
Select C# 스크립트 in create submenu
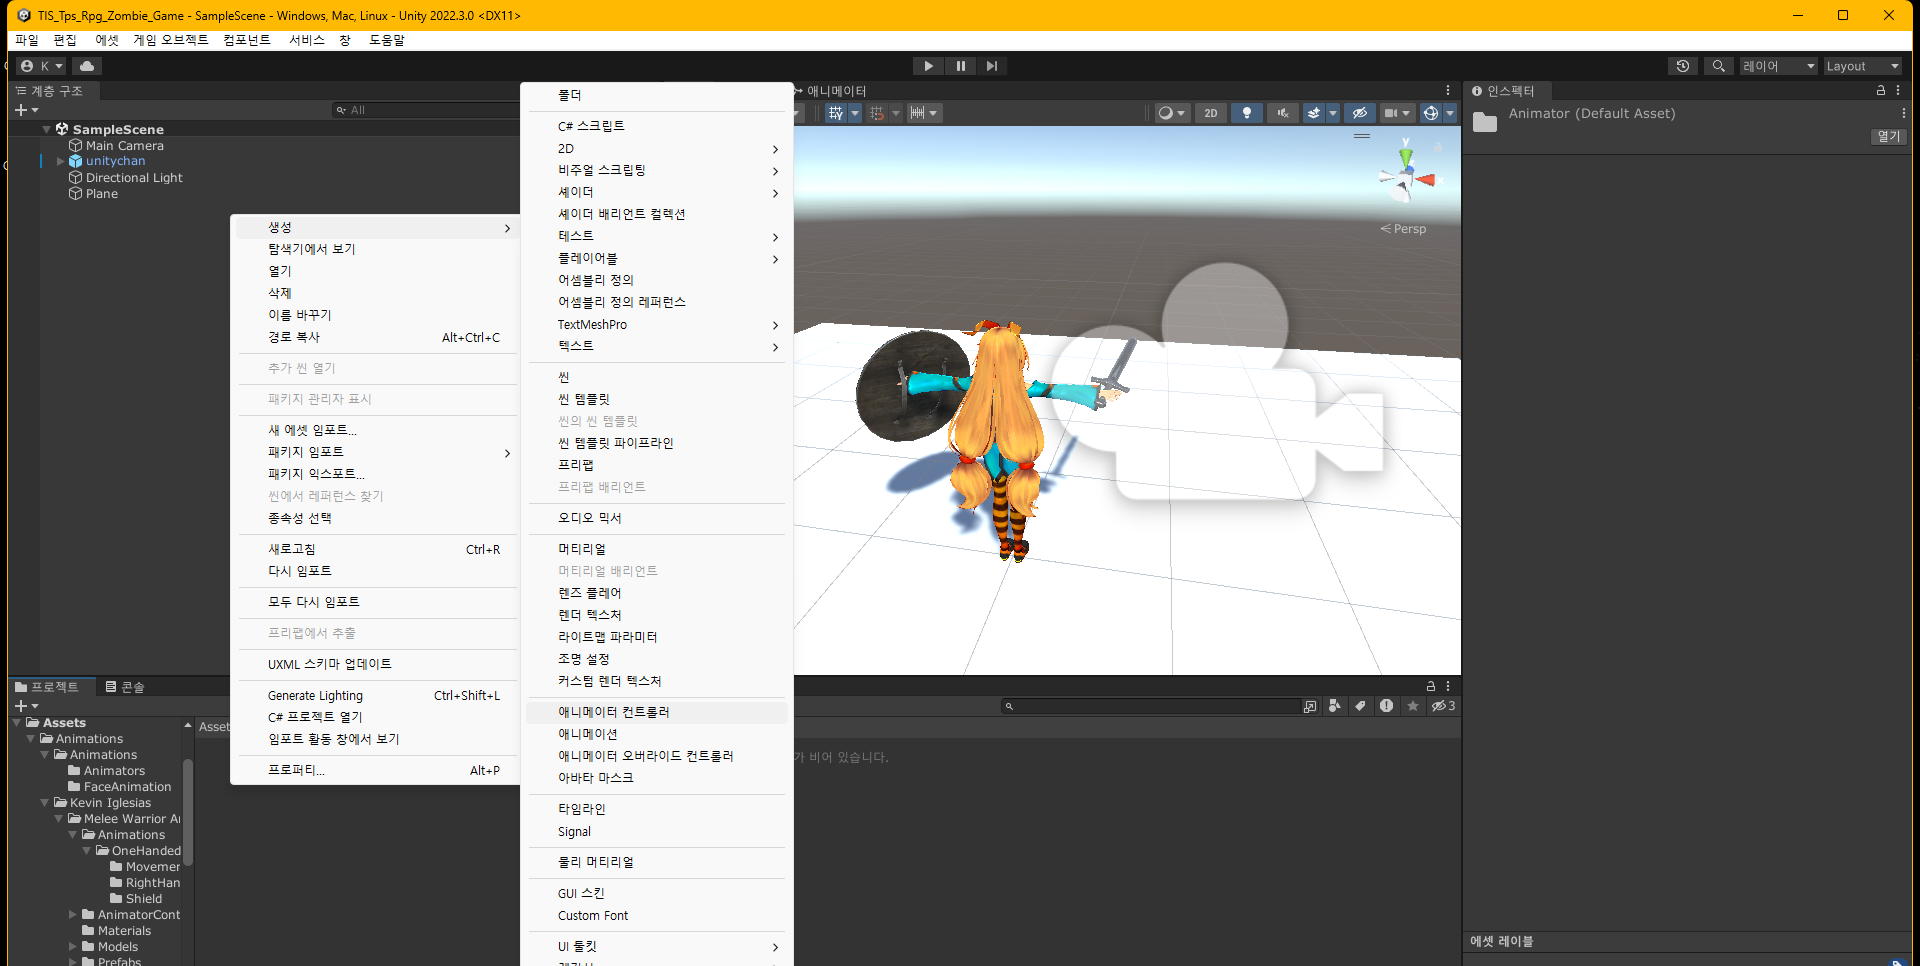pos(657,126)
